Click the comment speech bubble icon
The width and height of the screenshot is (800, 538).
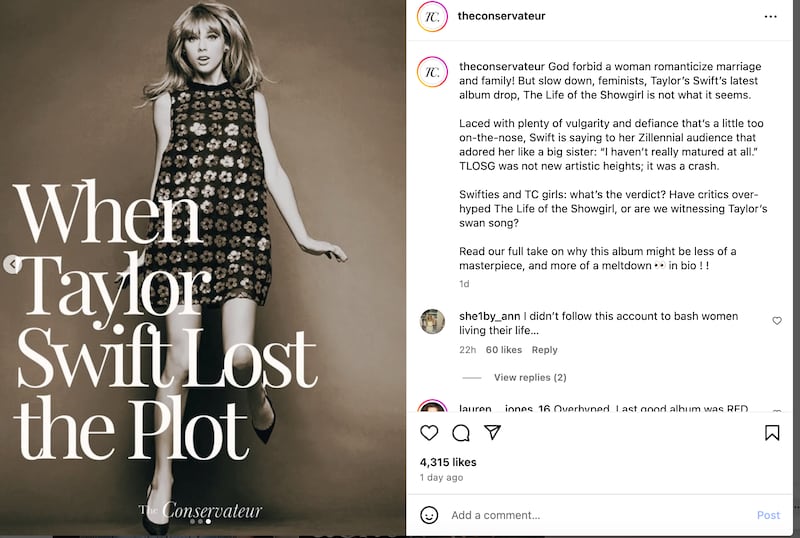[461, 433]
